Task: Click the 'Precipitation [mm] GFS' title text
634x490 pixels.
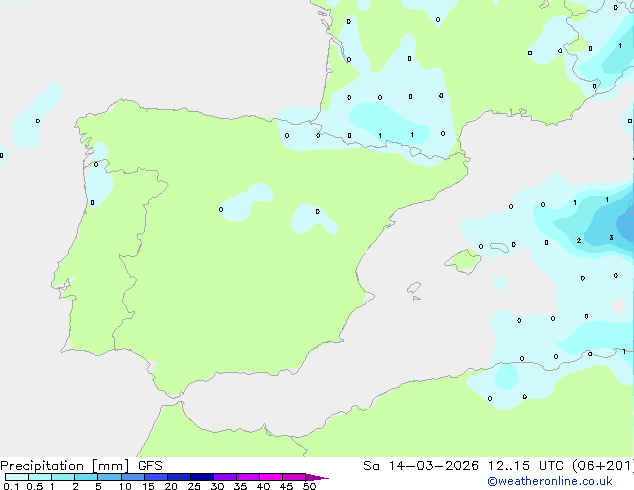Action: 81,466
